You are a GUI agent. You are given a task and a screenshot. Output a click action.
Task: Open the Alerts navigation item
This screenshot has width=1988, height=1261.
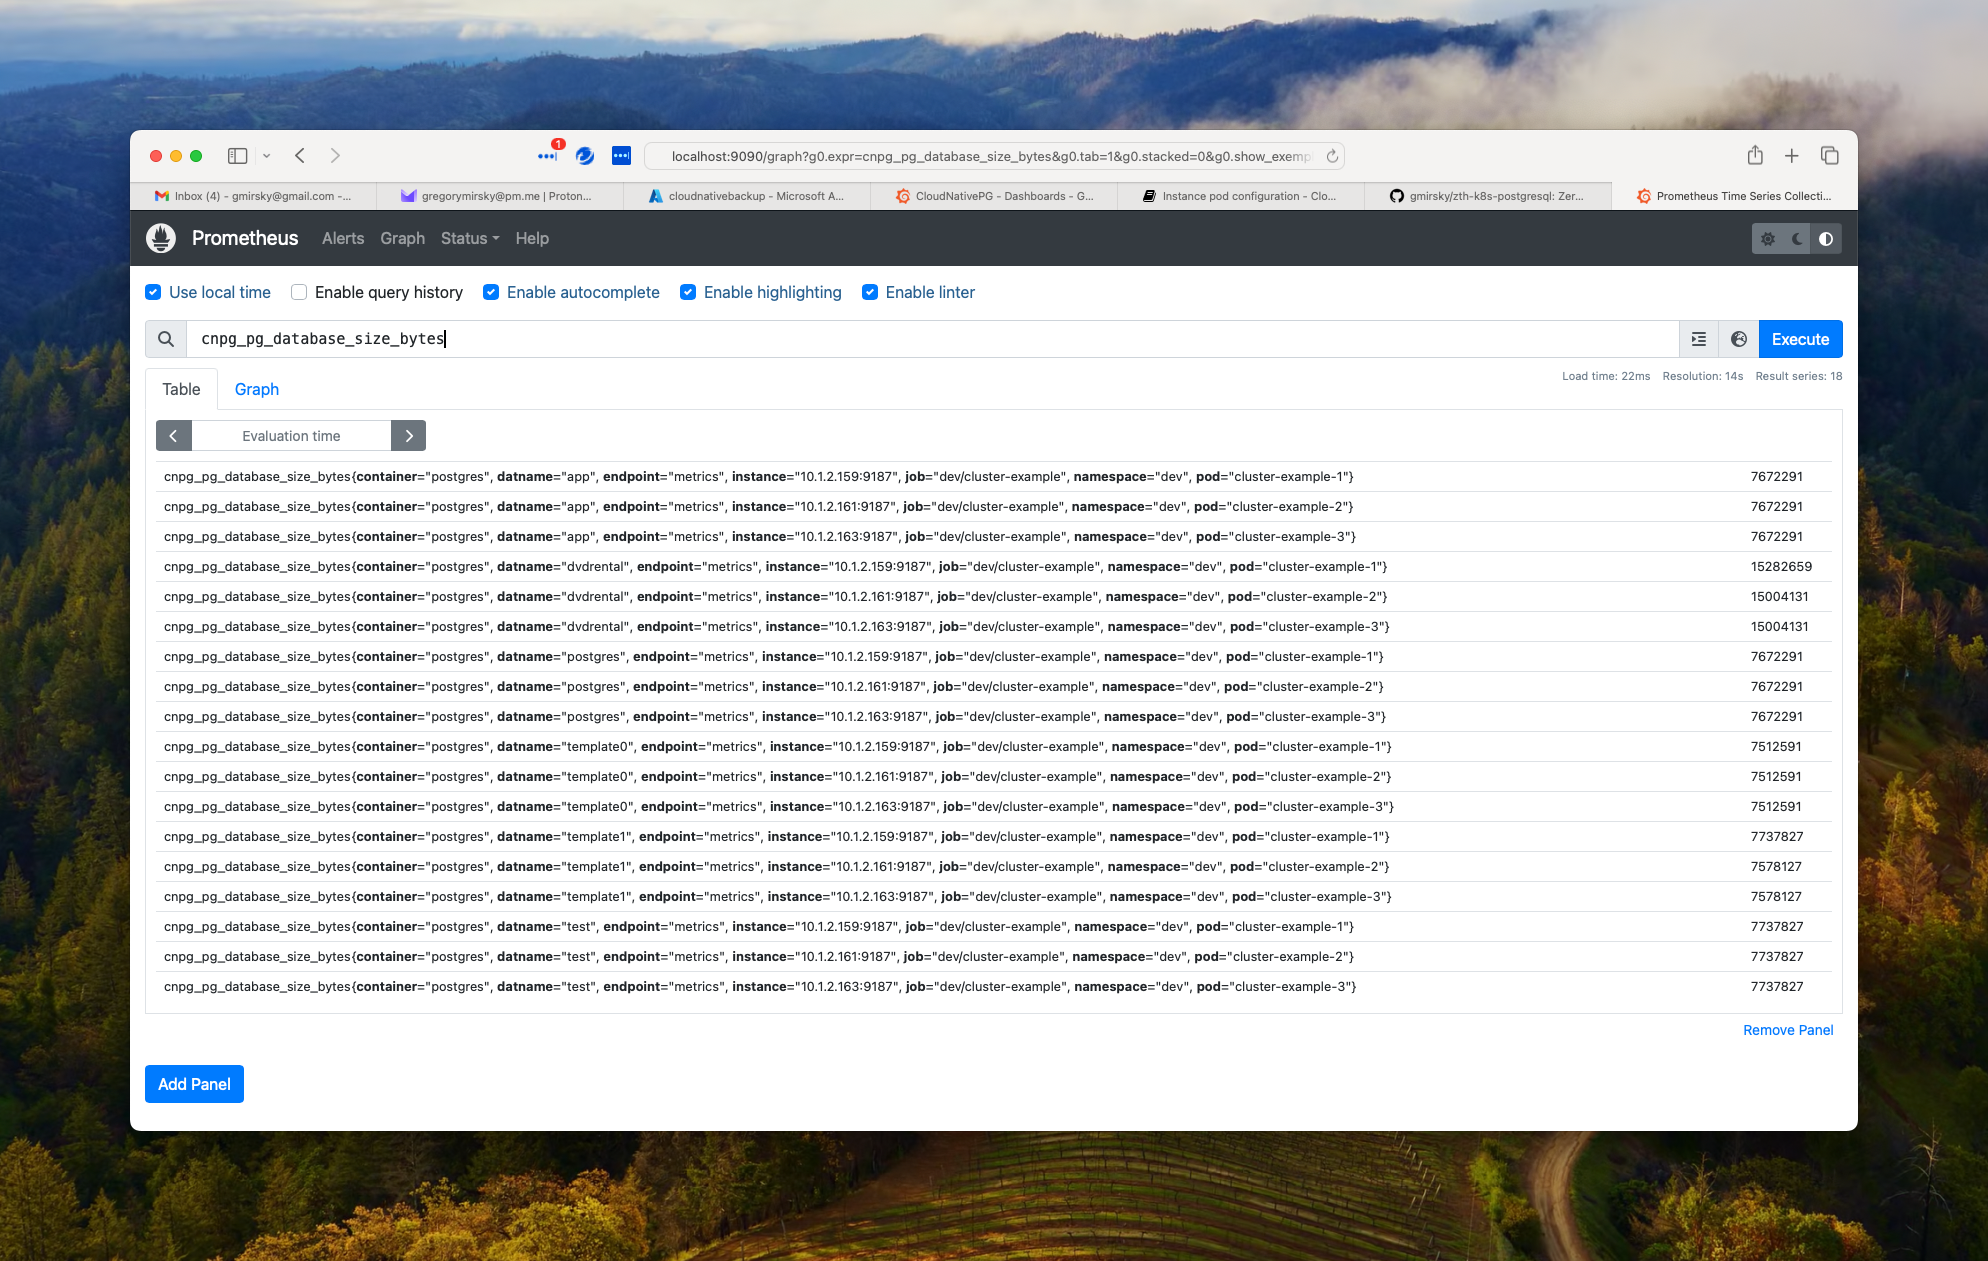[343, 238]
